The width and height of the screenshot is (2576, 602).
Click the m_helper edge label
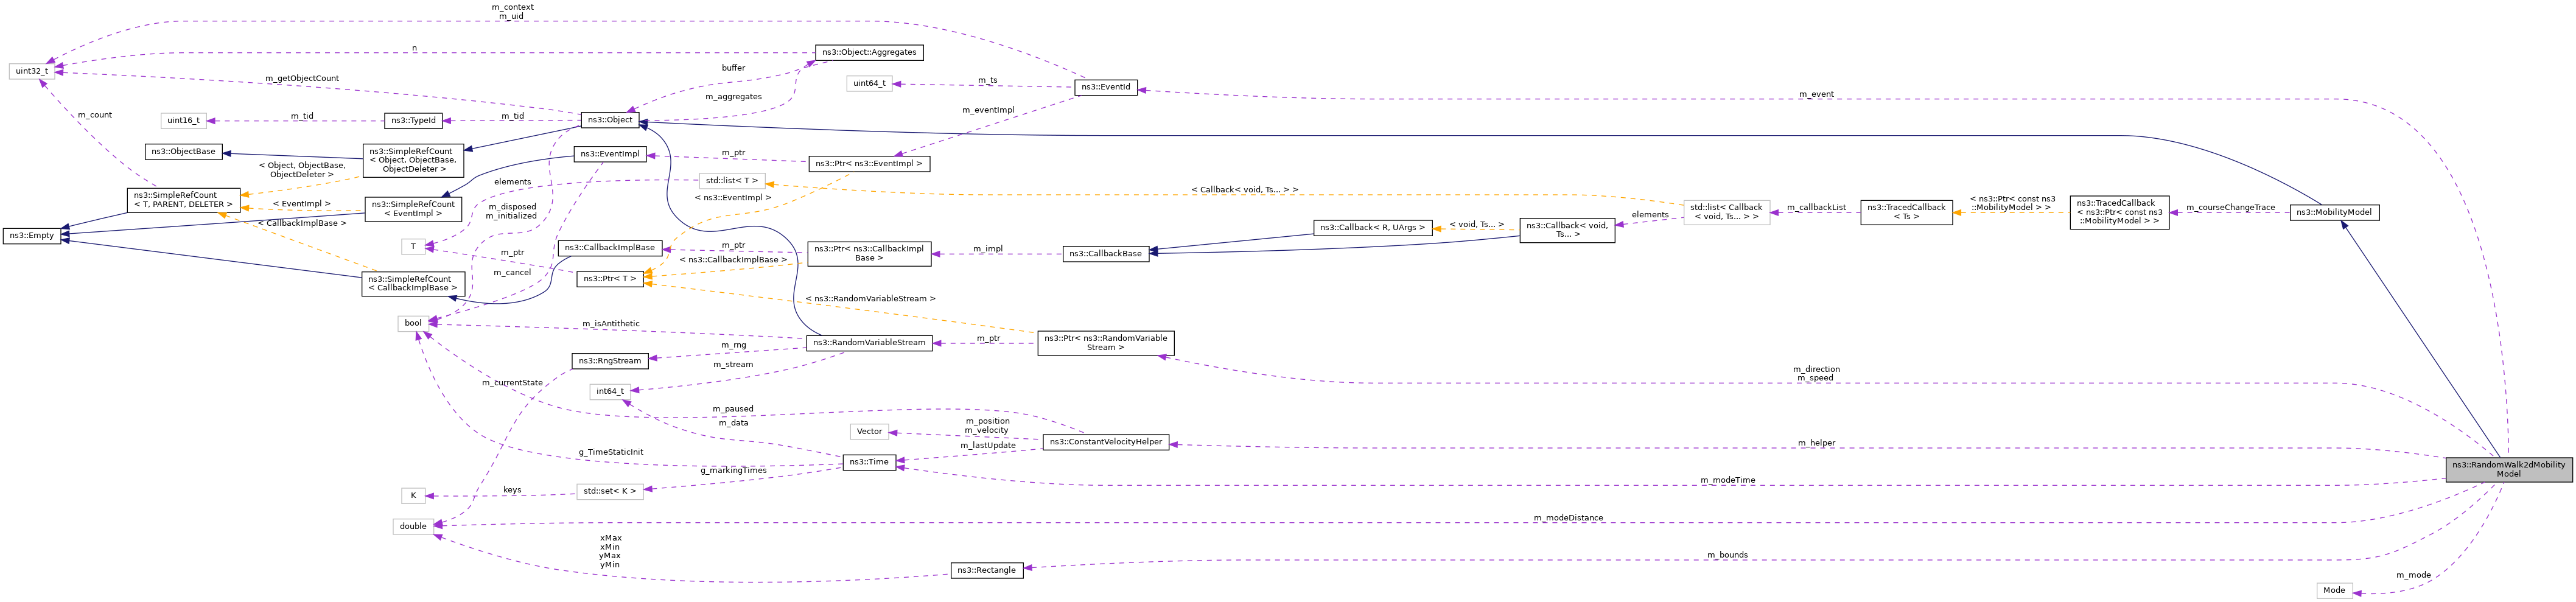[1816, 443]
